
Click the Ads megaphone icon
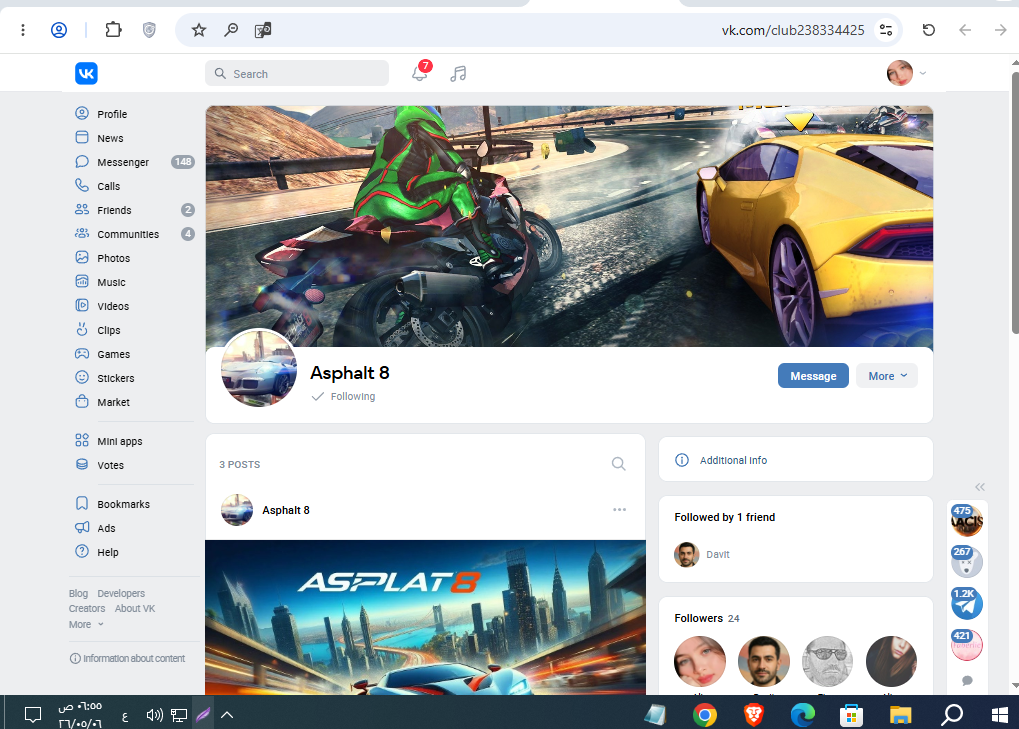pos(82,528)
